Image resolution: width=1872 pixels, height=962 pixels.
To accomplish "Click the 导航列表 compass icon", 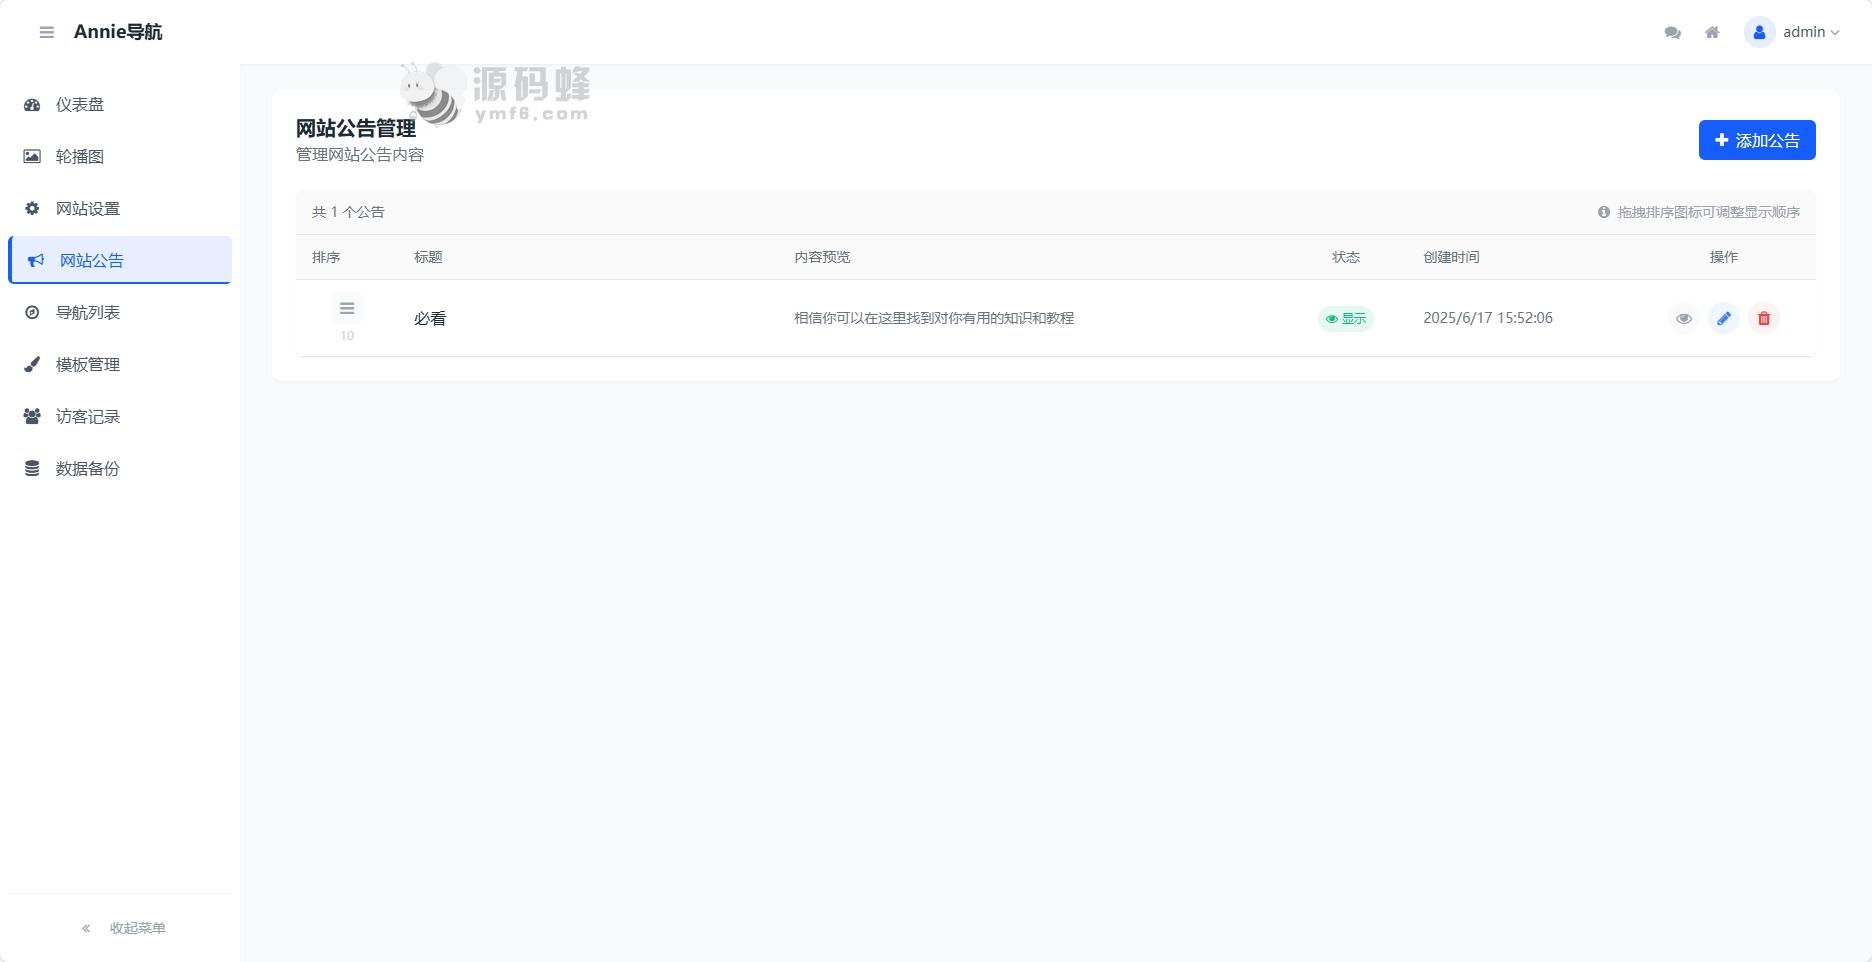I will 32,312.
